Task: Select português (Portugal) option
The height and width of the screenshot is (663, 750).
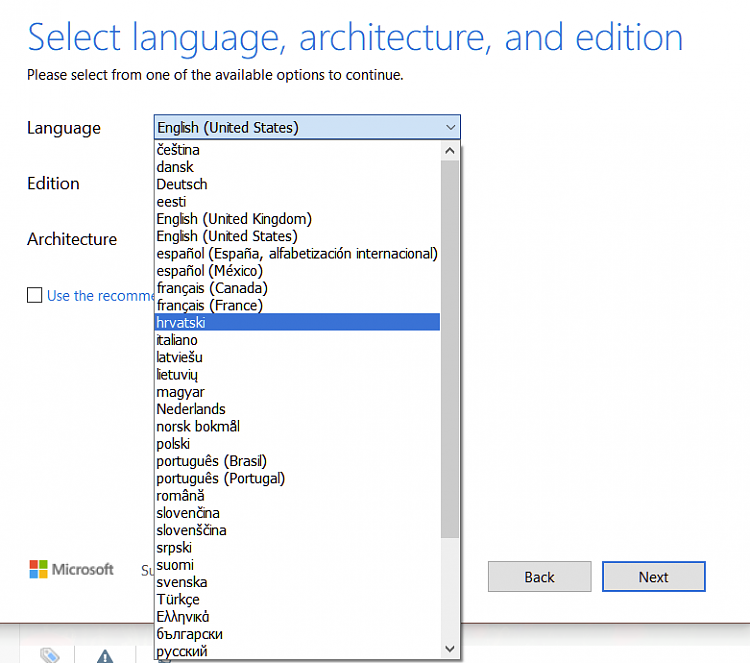Action: click(x=298, y=478)
